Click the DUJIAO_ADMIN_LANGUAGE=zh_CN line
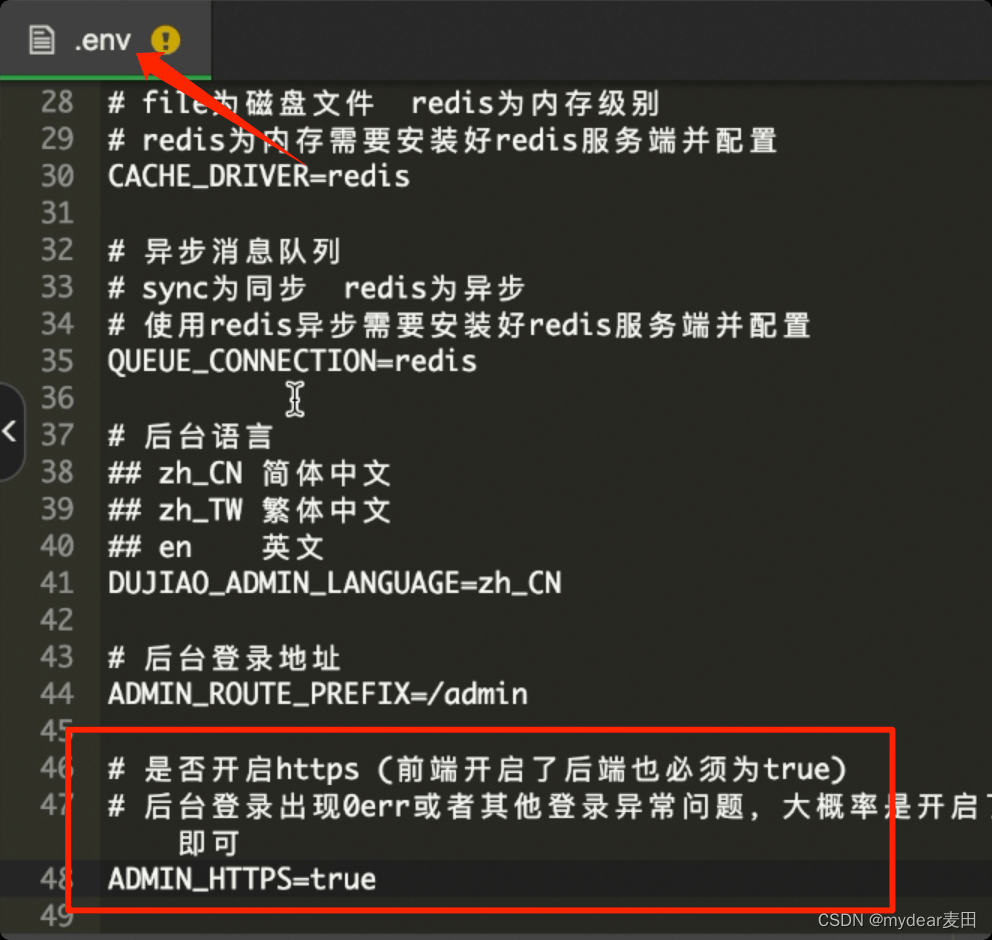The width and height of the screenshot is (992, 940). 335,583
